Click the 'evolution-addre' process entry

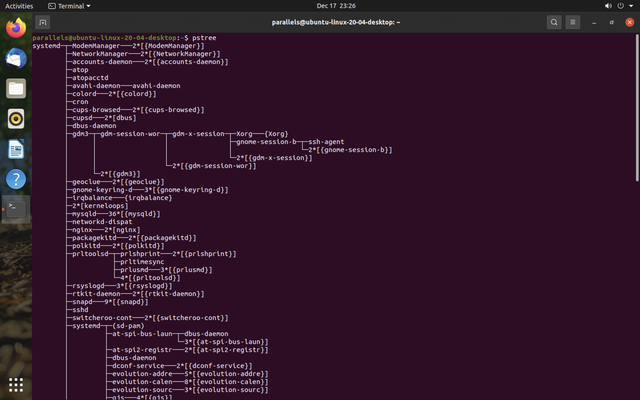pos(142,374)
